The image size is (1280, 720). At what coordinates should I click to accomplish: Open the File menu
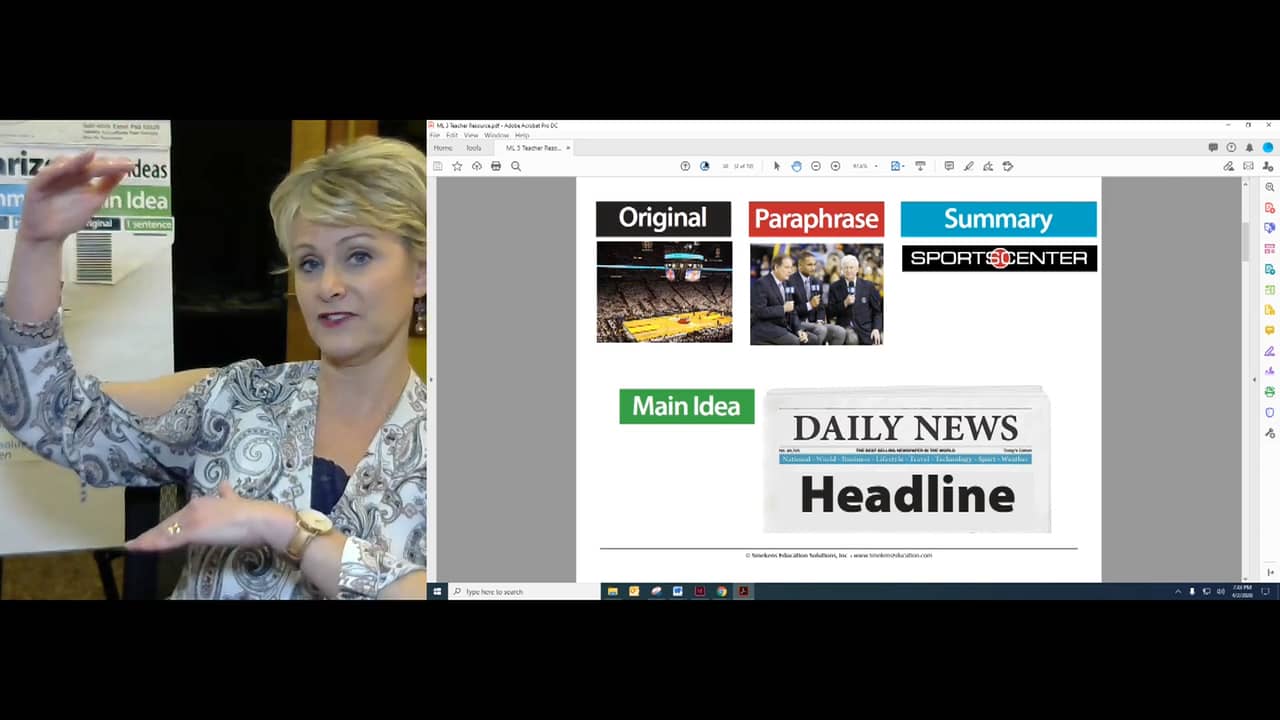(x=435, y=135)
